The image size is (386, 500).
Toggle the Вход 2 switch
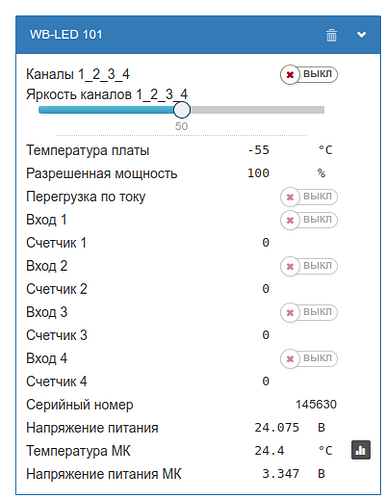click(x=309, y=266)
